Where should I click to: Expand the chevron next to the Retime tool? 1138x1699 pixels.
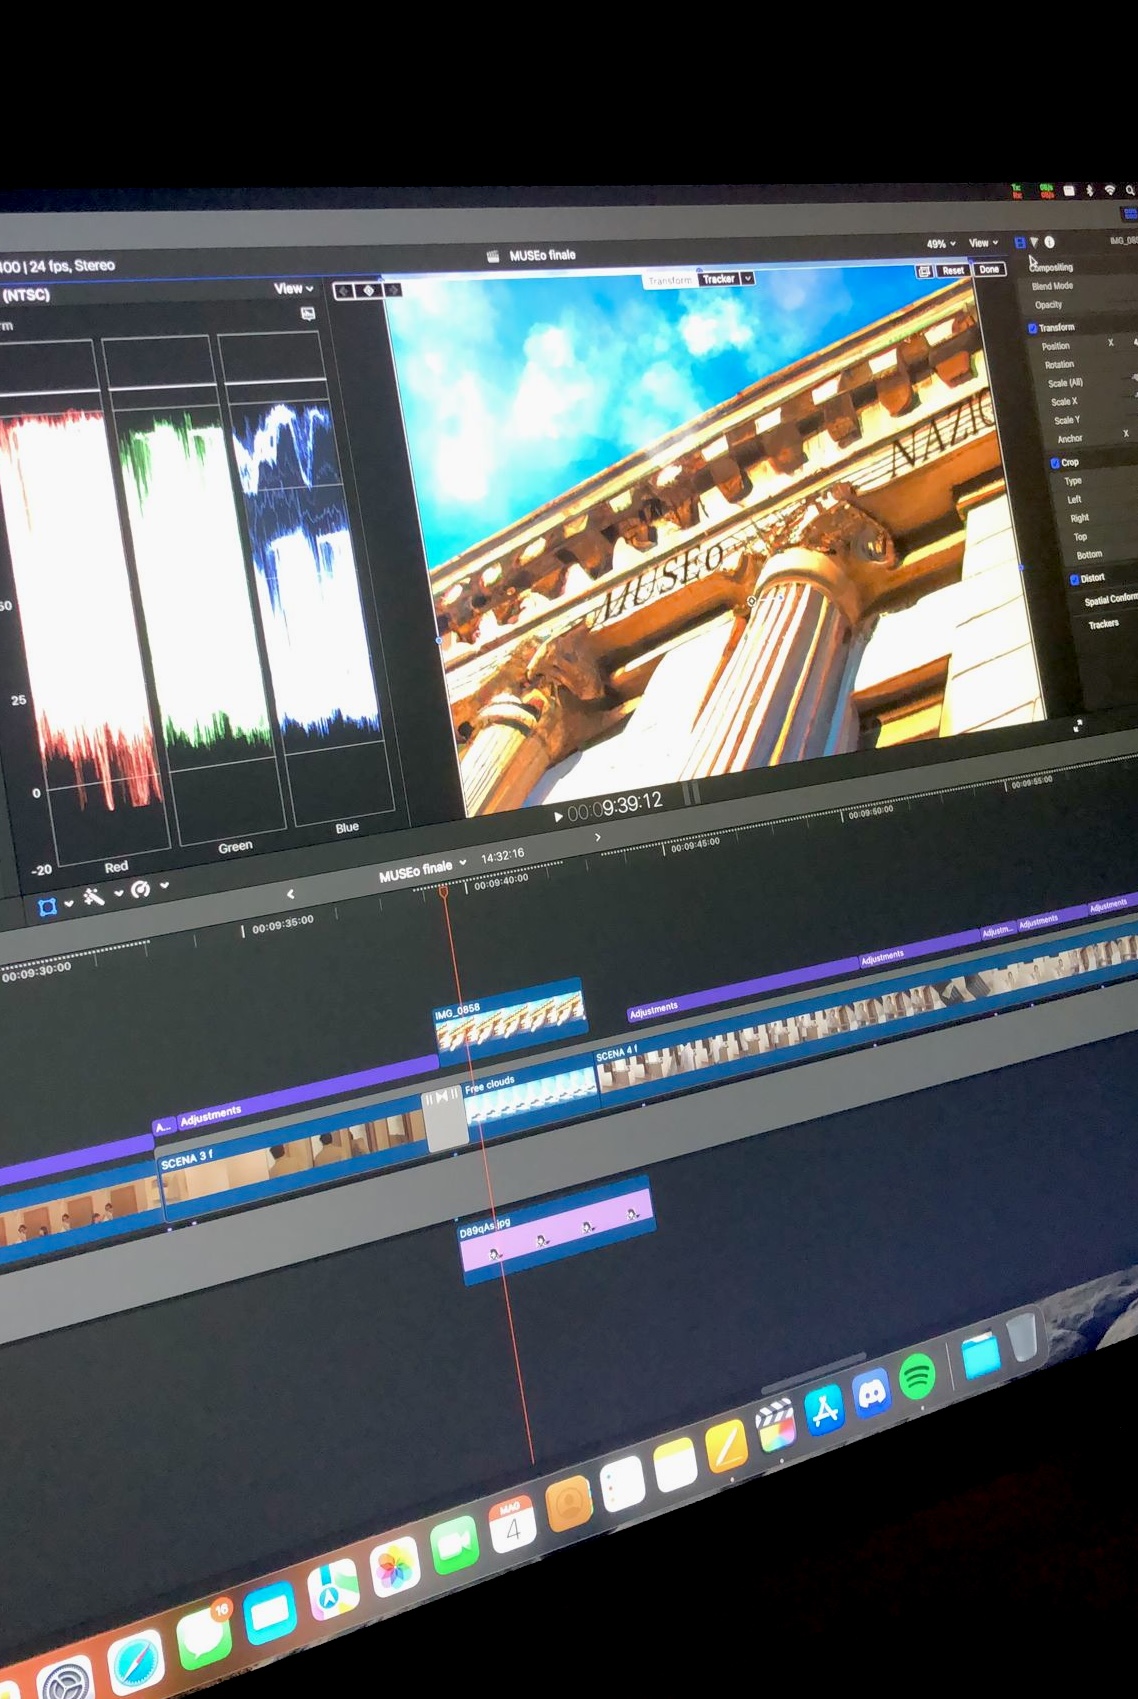pyautogui.click(x=165, y=885)
